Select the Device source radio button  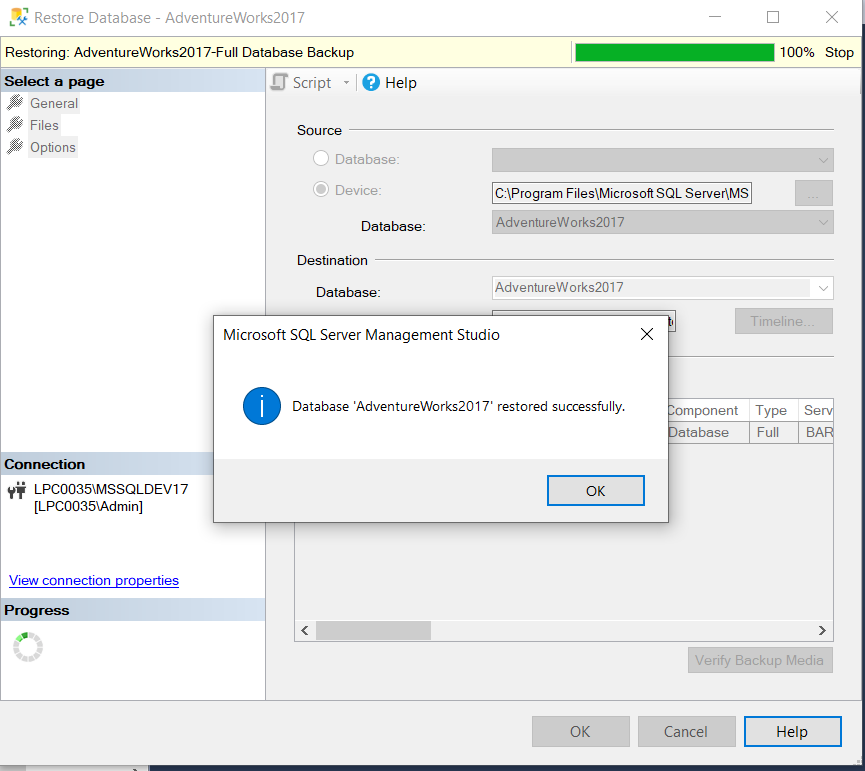pos(321,189)
